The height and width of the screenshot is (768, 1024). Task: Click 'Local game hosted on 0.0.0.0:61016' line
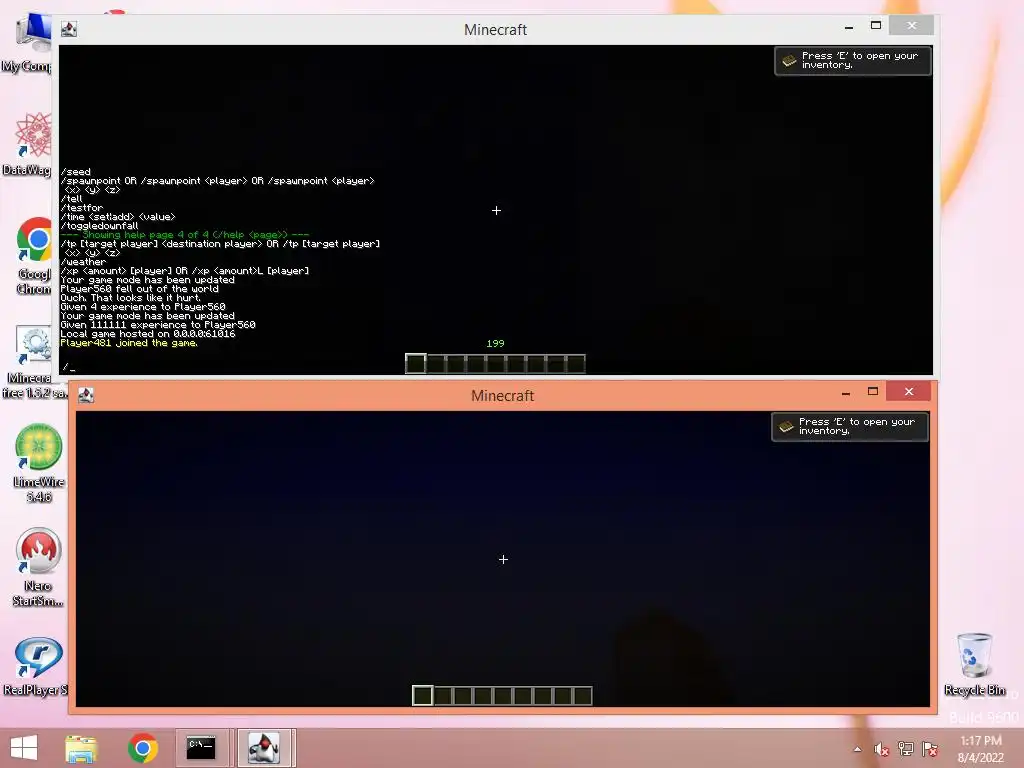[x=148, y=334]
